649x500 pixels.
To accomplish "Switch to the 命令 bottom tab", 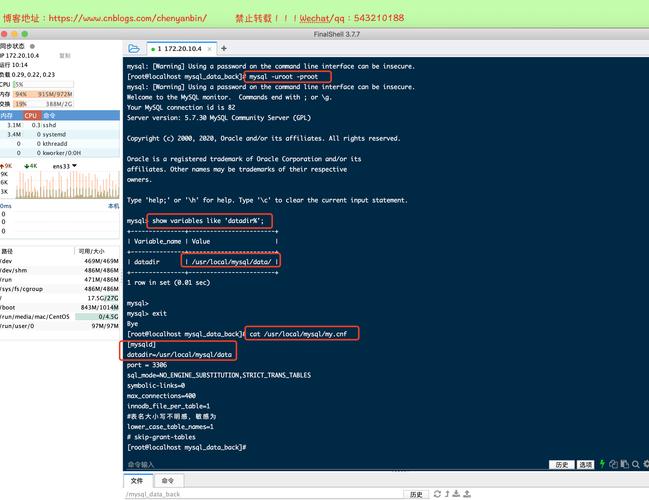I will (168, 481).
